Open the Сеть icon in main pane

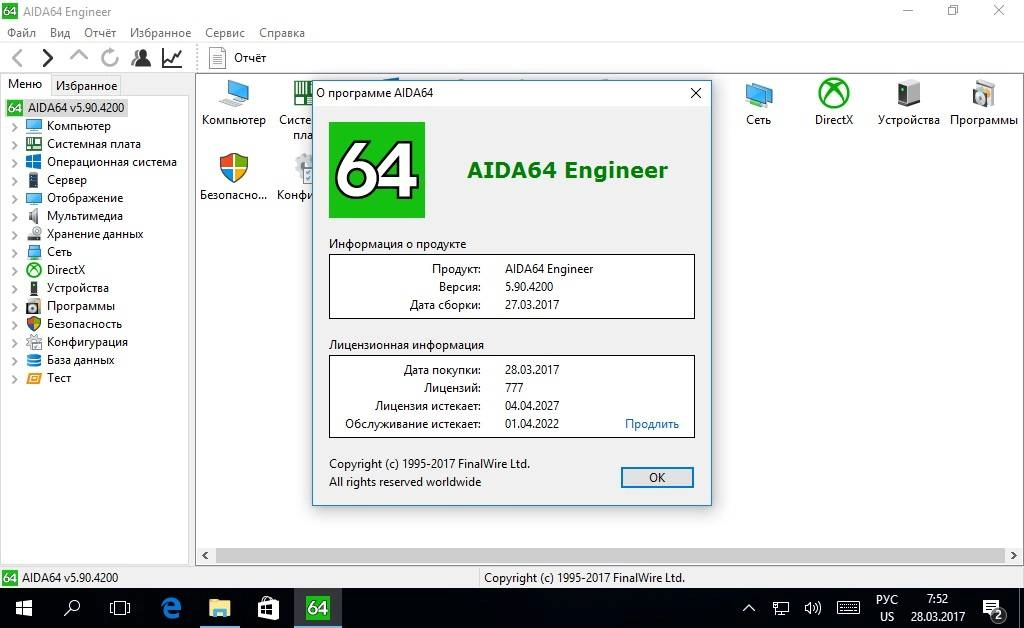(758, 102)
